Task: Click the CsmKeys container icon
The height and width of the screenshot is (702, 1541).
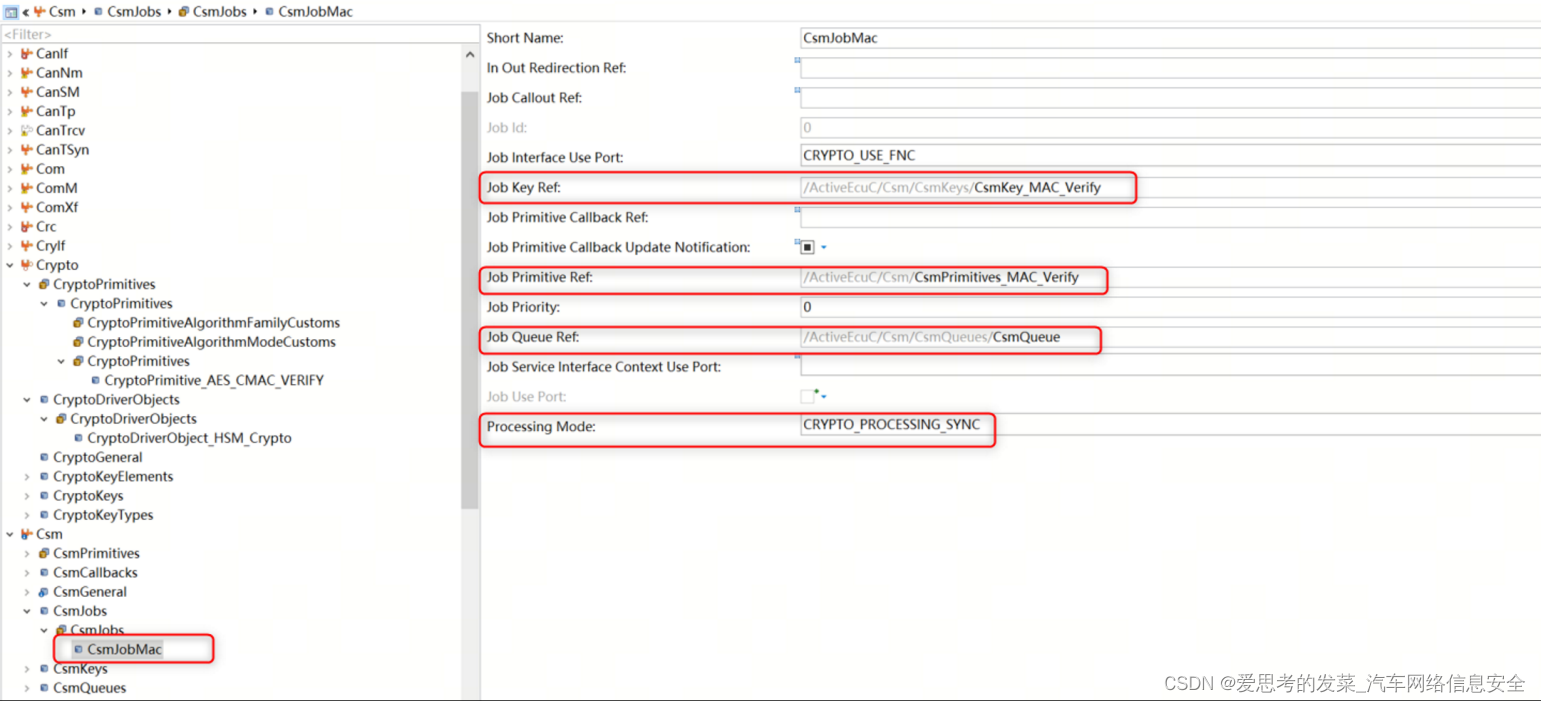Action: [x=42, y=668]
